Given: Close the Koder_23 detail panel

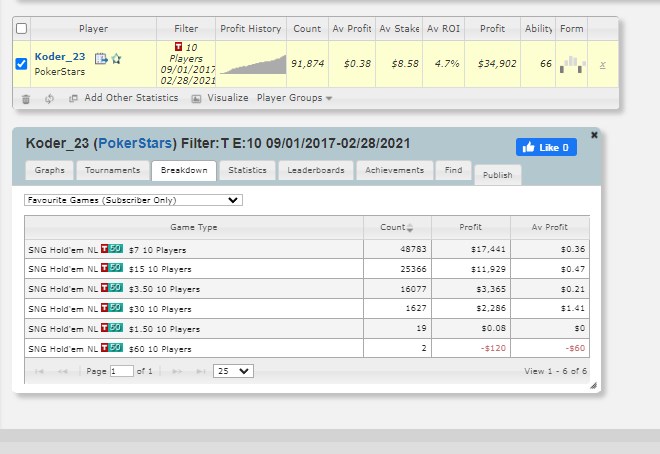Looking at the screenshot, I should click(594, 135).
